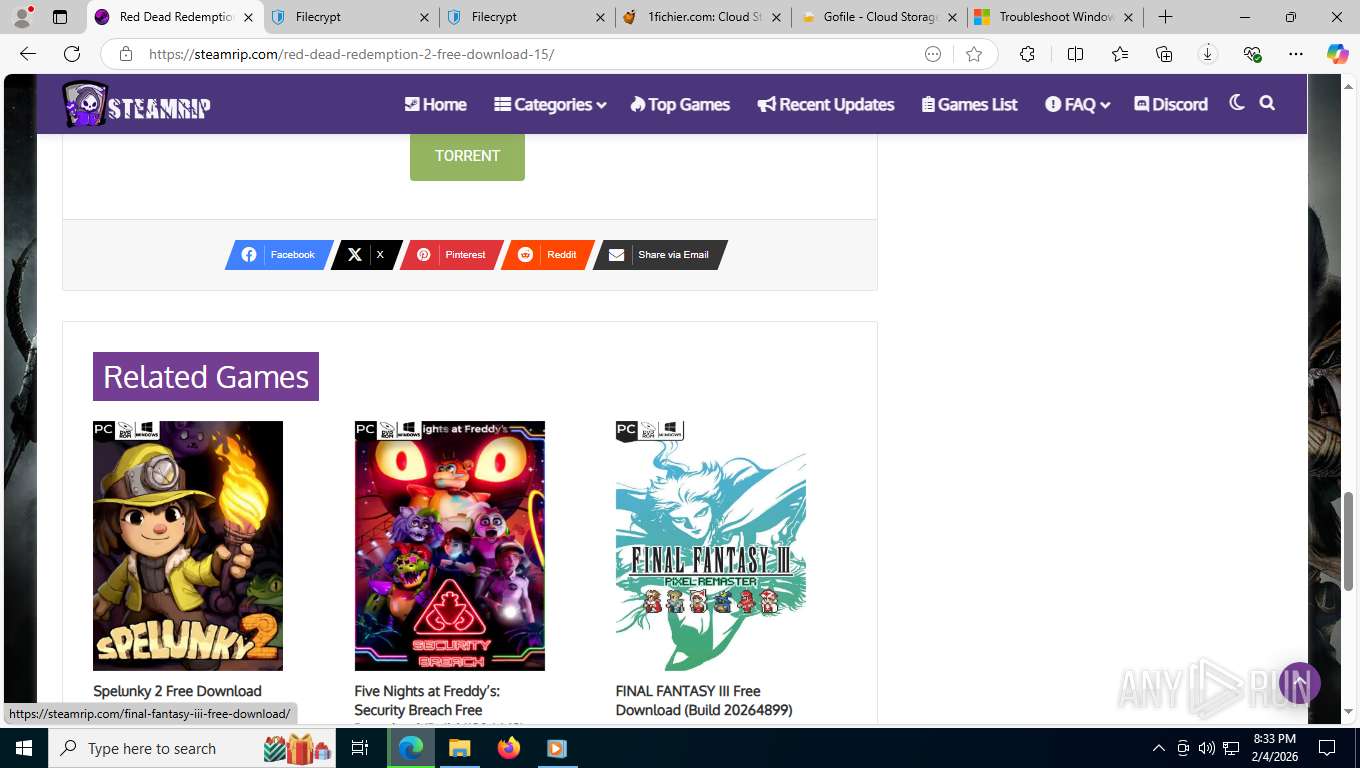The width and height of the screenshot is (1360, 768).
Task: Open the page reader icon in address bar
Action: pos(933,54)
